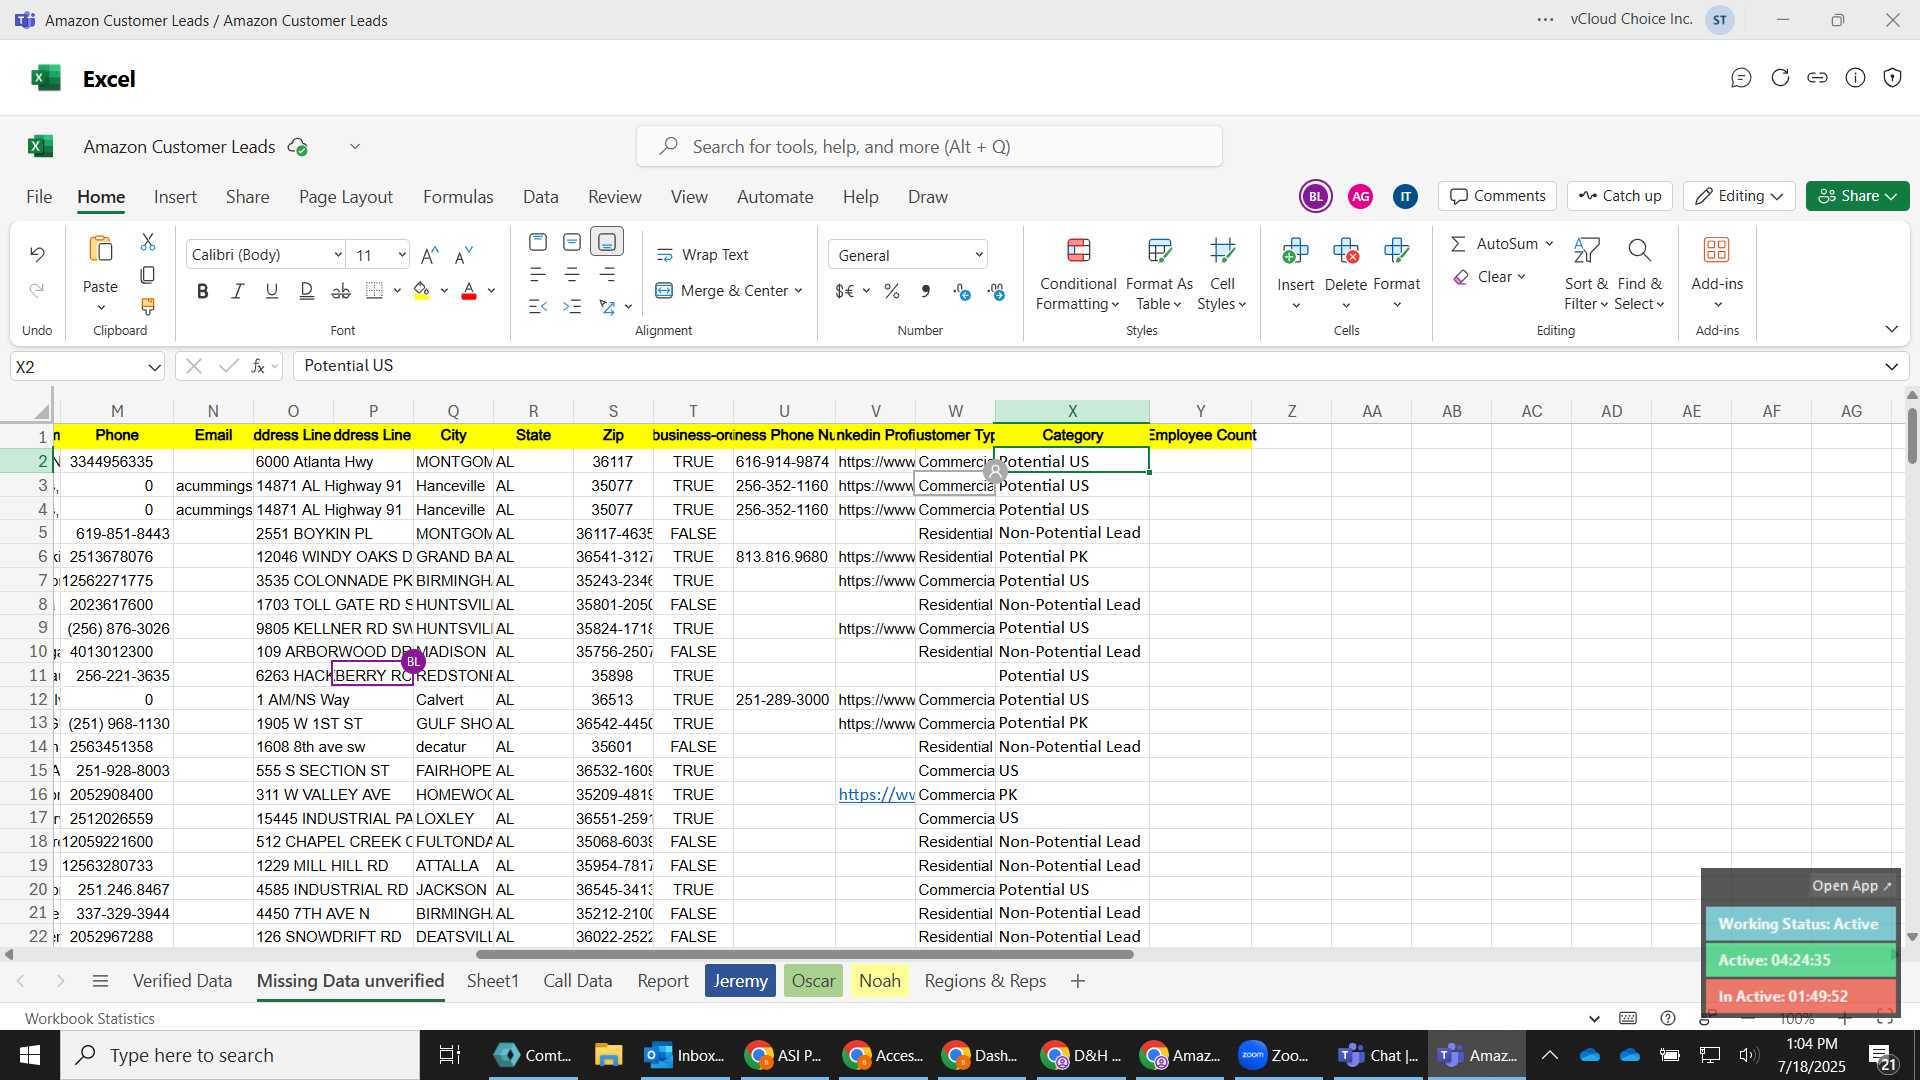Open the File menu

[x=39, y=197]
